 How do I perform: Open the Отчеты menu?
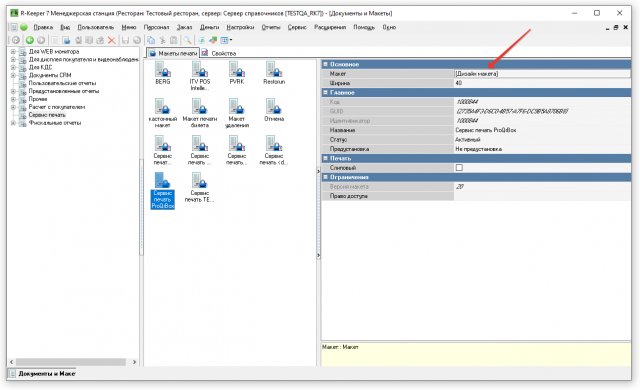click(271, 27)
